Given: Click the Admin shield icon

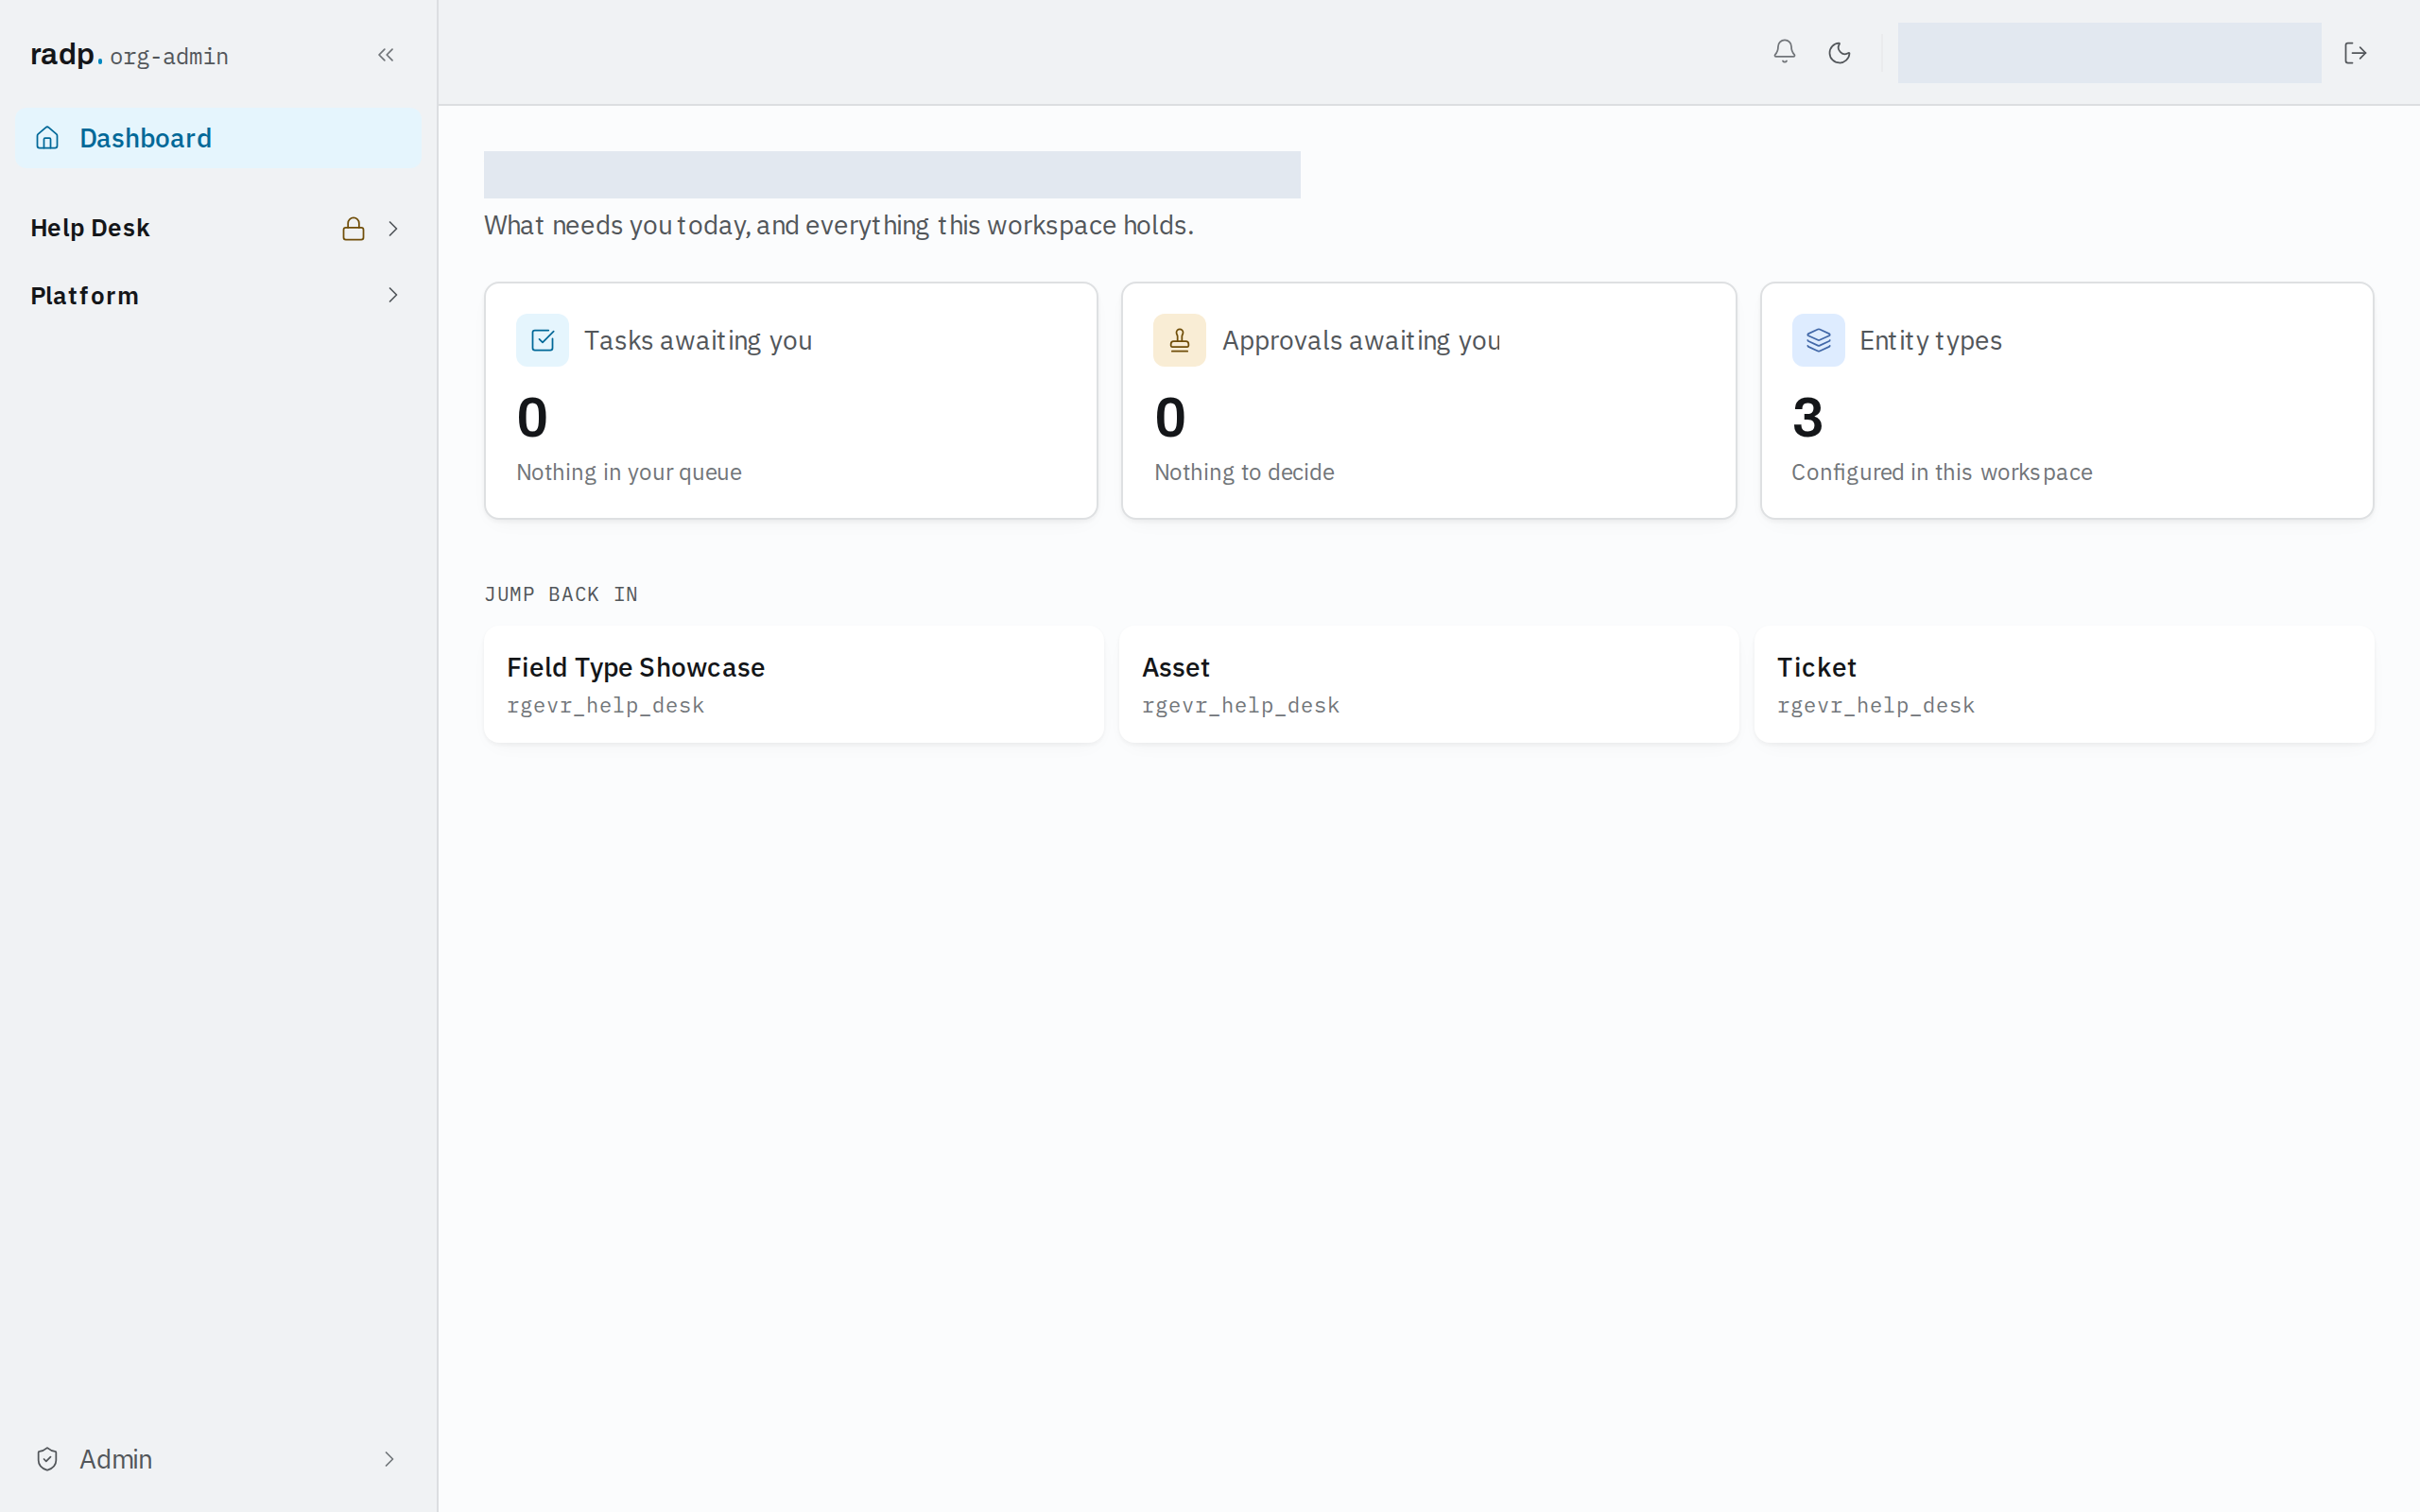Looking at the screenshot, I should [x=47, y=1459].
